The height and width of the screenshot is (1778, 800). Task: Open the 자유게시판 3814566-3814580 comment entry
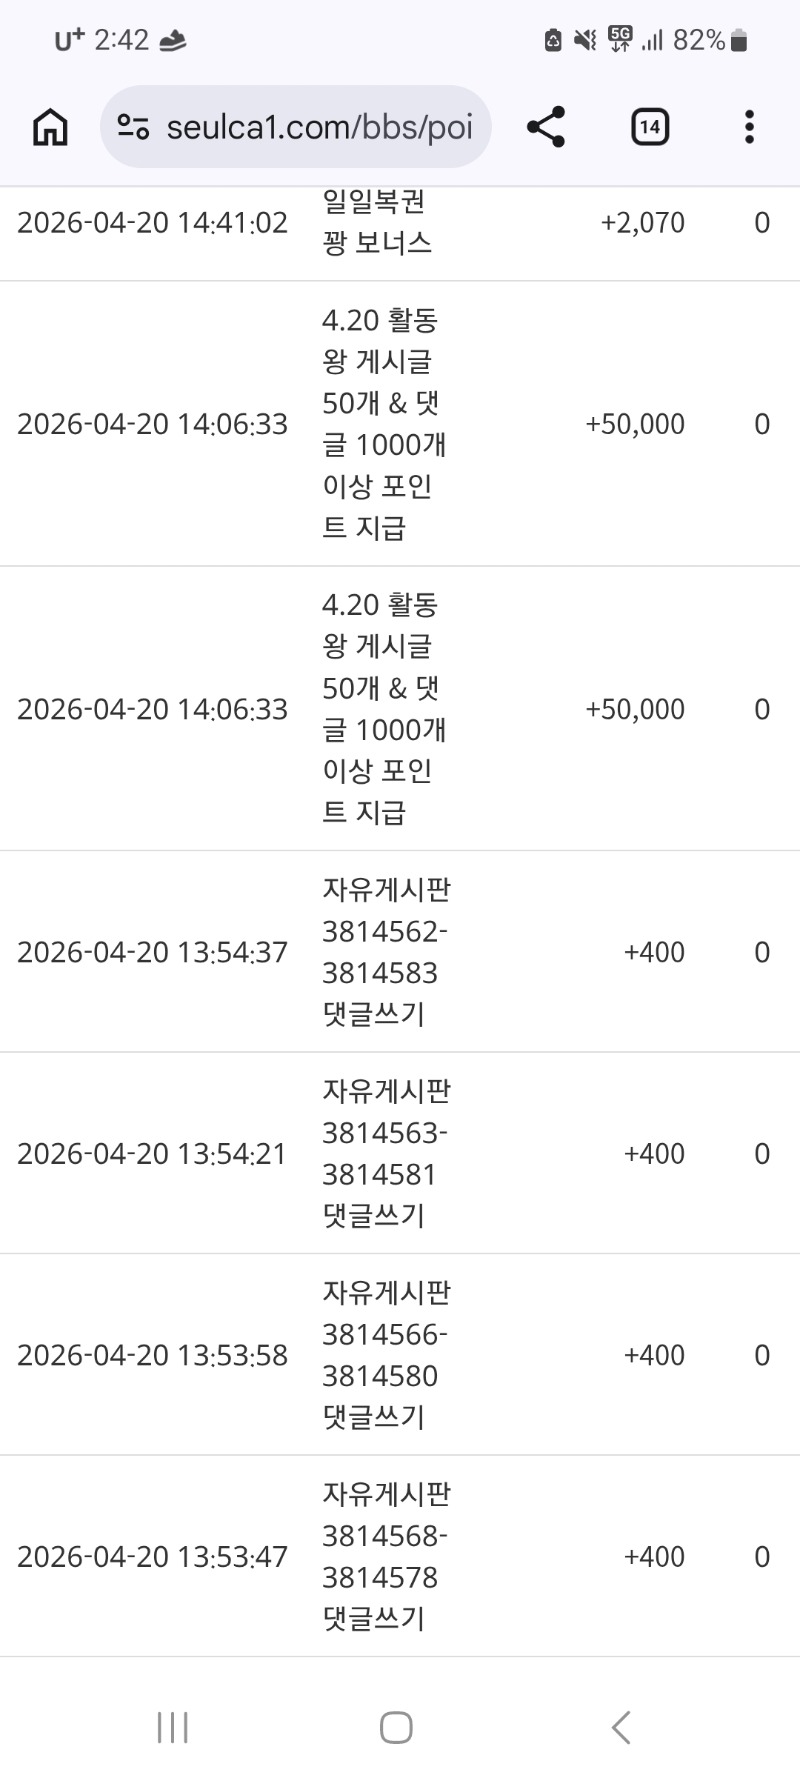pos(385,1355)
